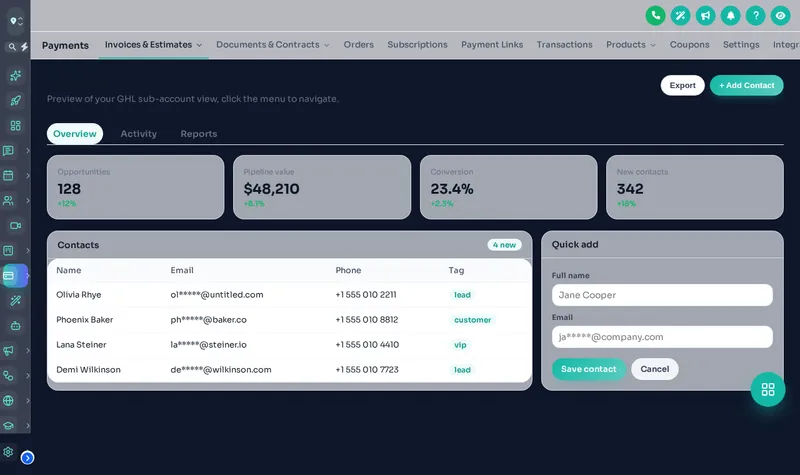The image size is (800, 475).
Task: Open the dashboard grid icon in sidebar
Action: pyautogui.click(x=15, y=126)
